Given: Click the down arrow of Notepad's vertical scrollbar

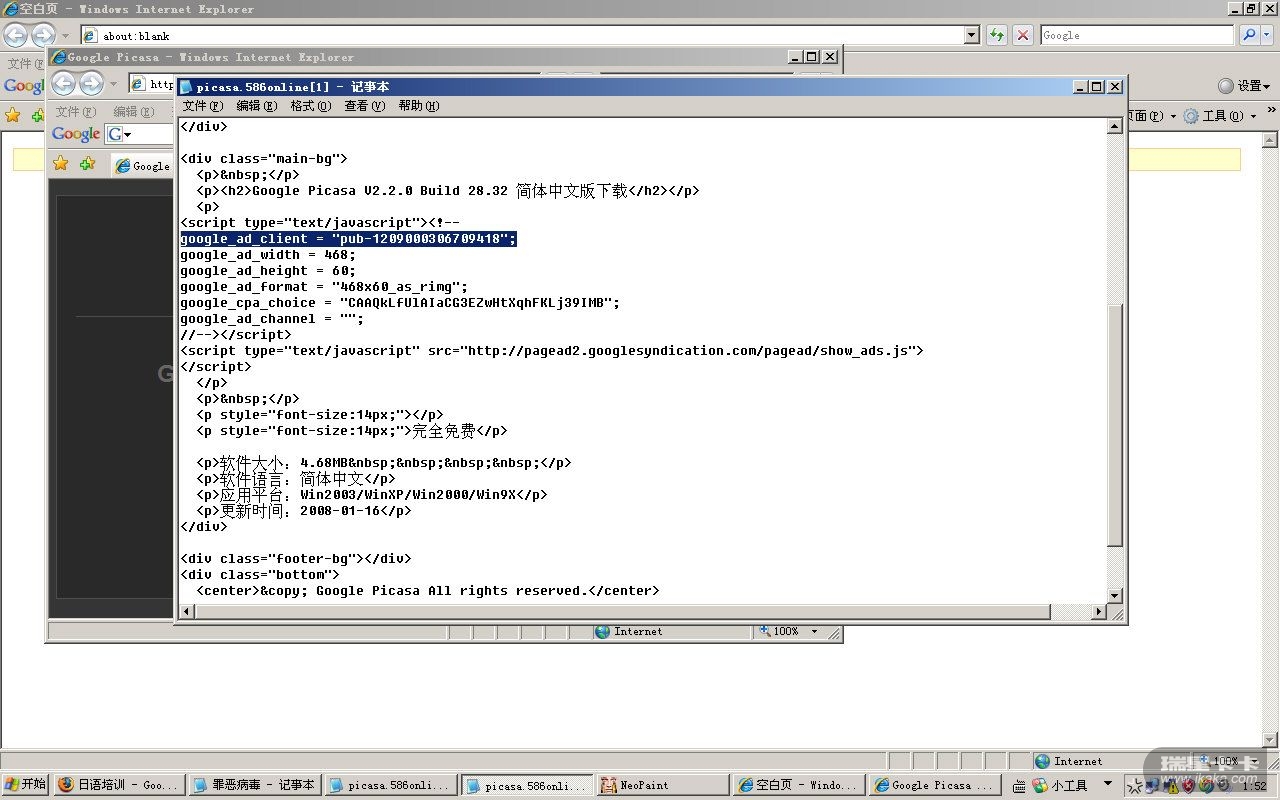Looking at the screenshot, I should tap(1115, 596).
